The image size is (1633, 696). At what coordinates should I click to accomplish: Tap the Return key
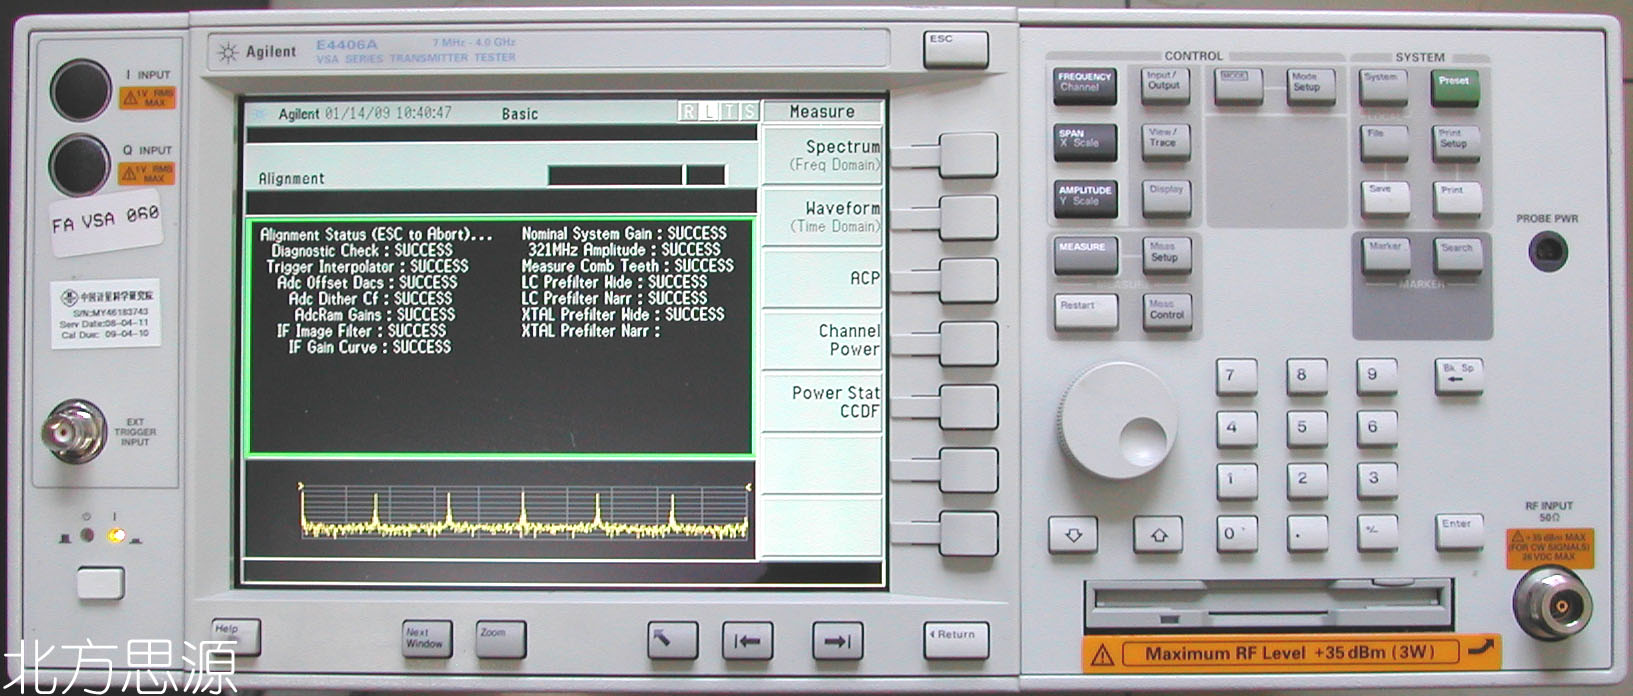click(955, 641)
